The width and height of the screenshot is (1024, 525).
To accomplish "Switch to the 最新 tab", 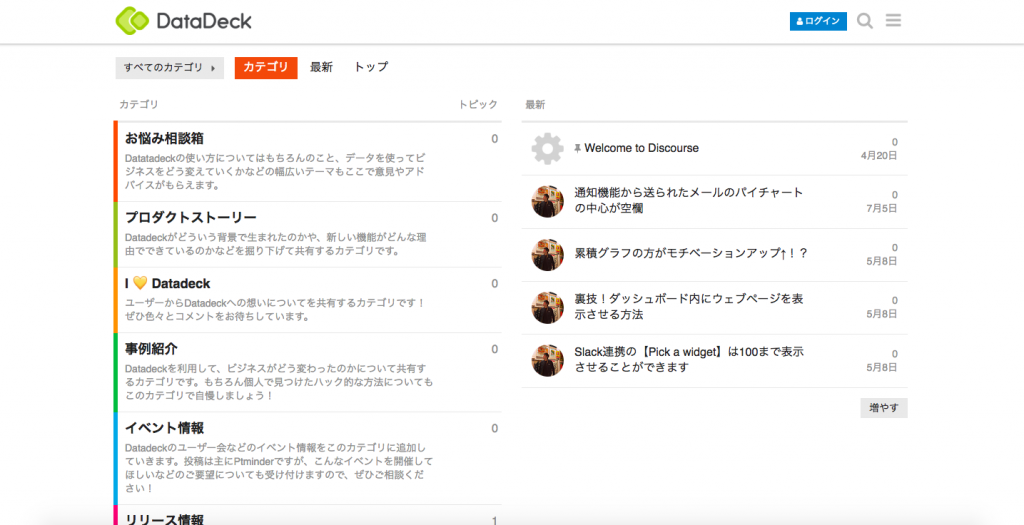I will (321, 67).
